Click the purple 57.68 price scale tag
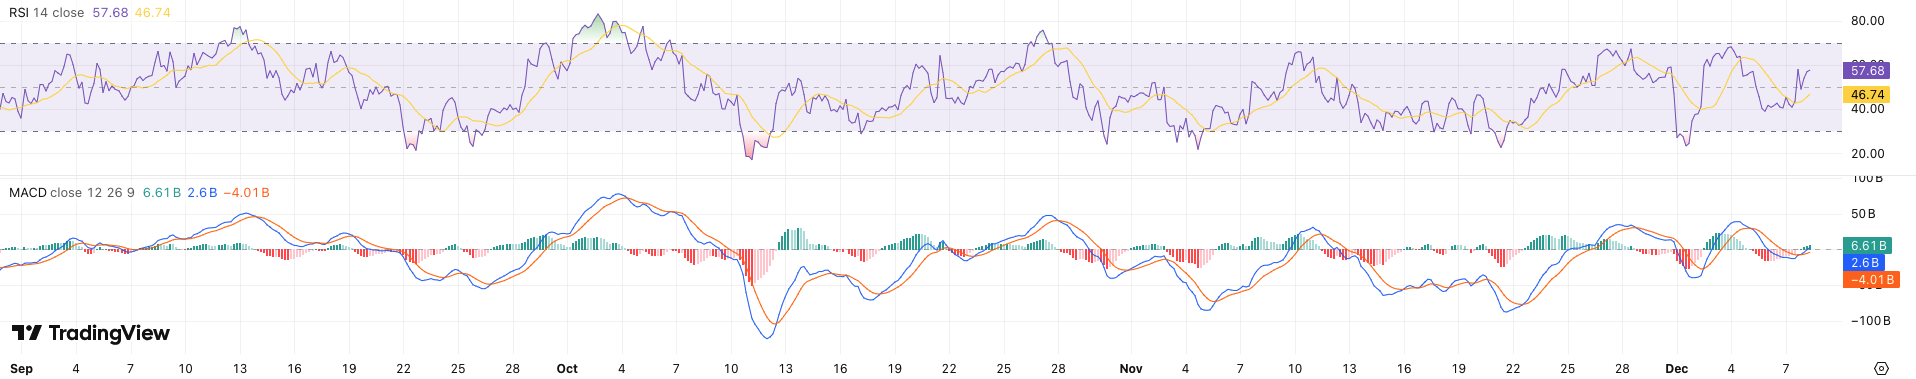Viewport: 1916px width, 379px height. 1866,71
